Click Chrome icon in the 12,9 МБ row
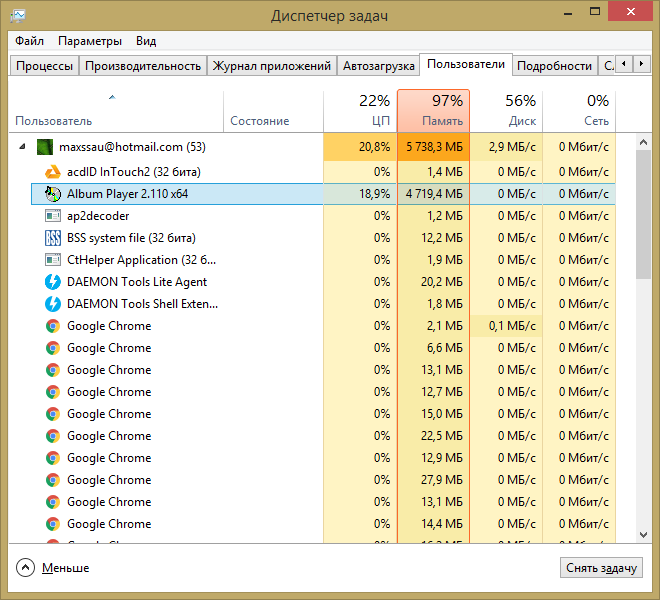Screen dimensions: 660x600 point(53,458)
